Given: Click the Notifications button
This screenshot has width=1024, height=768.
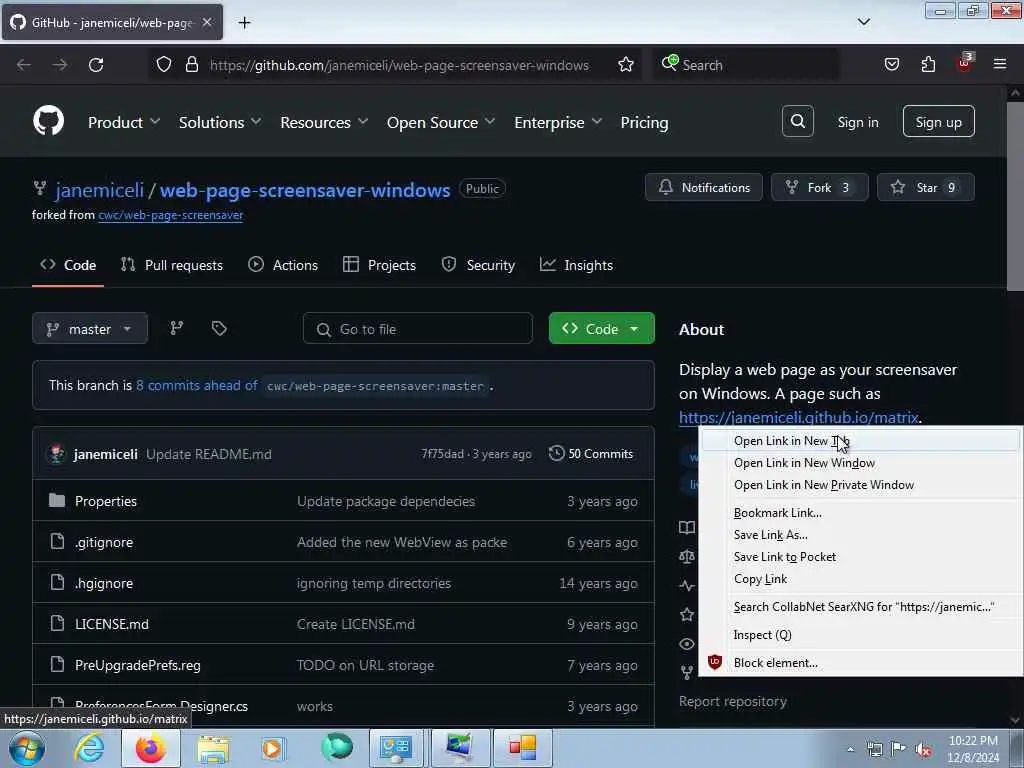Looking at the screenshot, I should tap(703, 187).
